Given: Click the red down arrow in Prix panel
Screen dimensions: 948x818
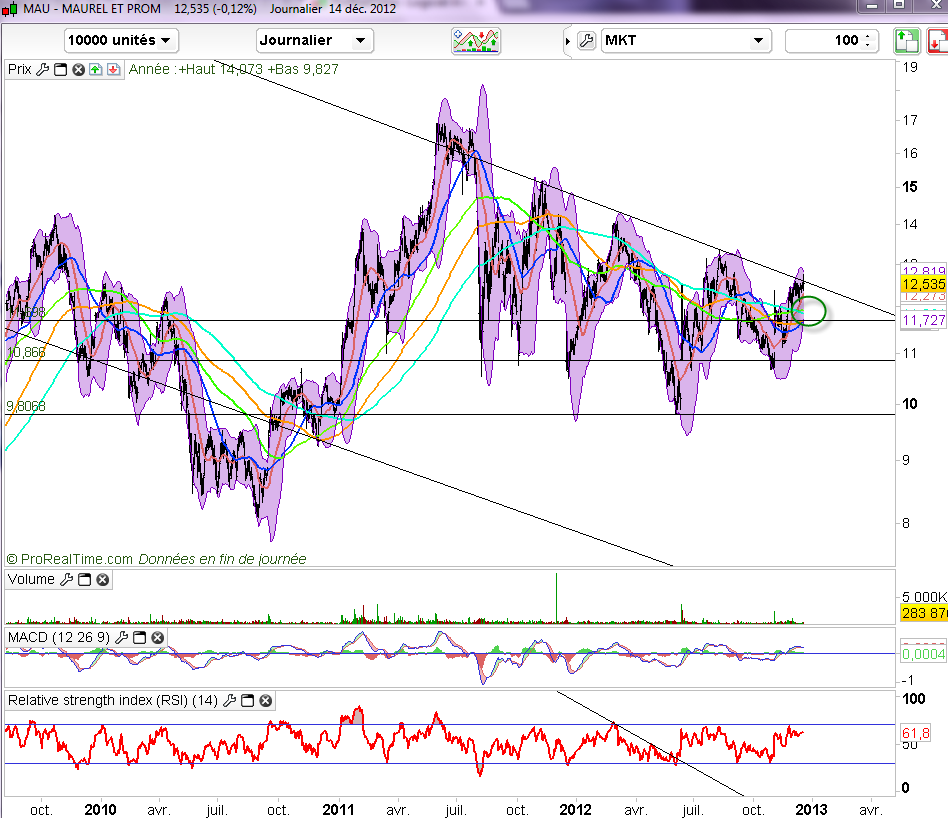Looking at the screenshot, I should pos(112,70).
